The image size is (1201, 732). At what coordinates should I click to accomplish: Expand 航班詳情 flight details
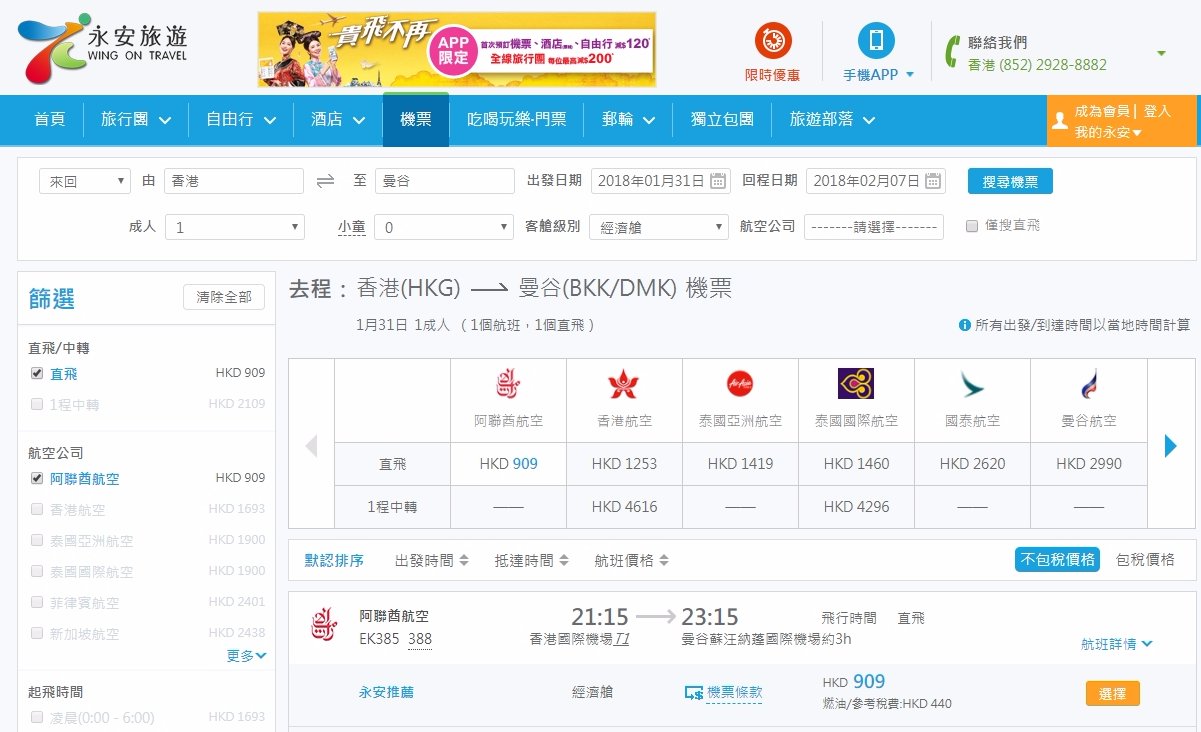[1117, 644]
